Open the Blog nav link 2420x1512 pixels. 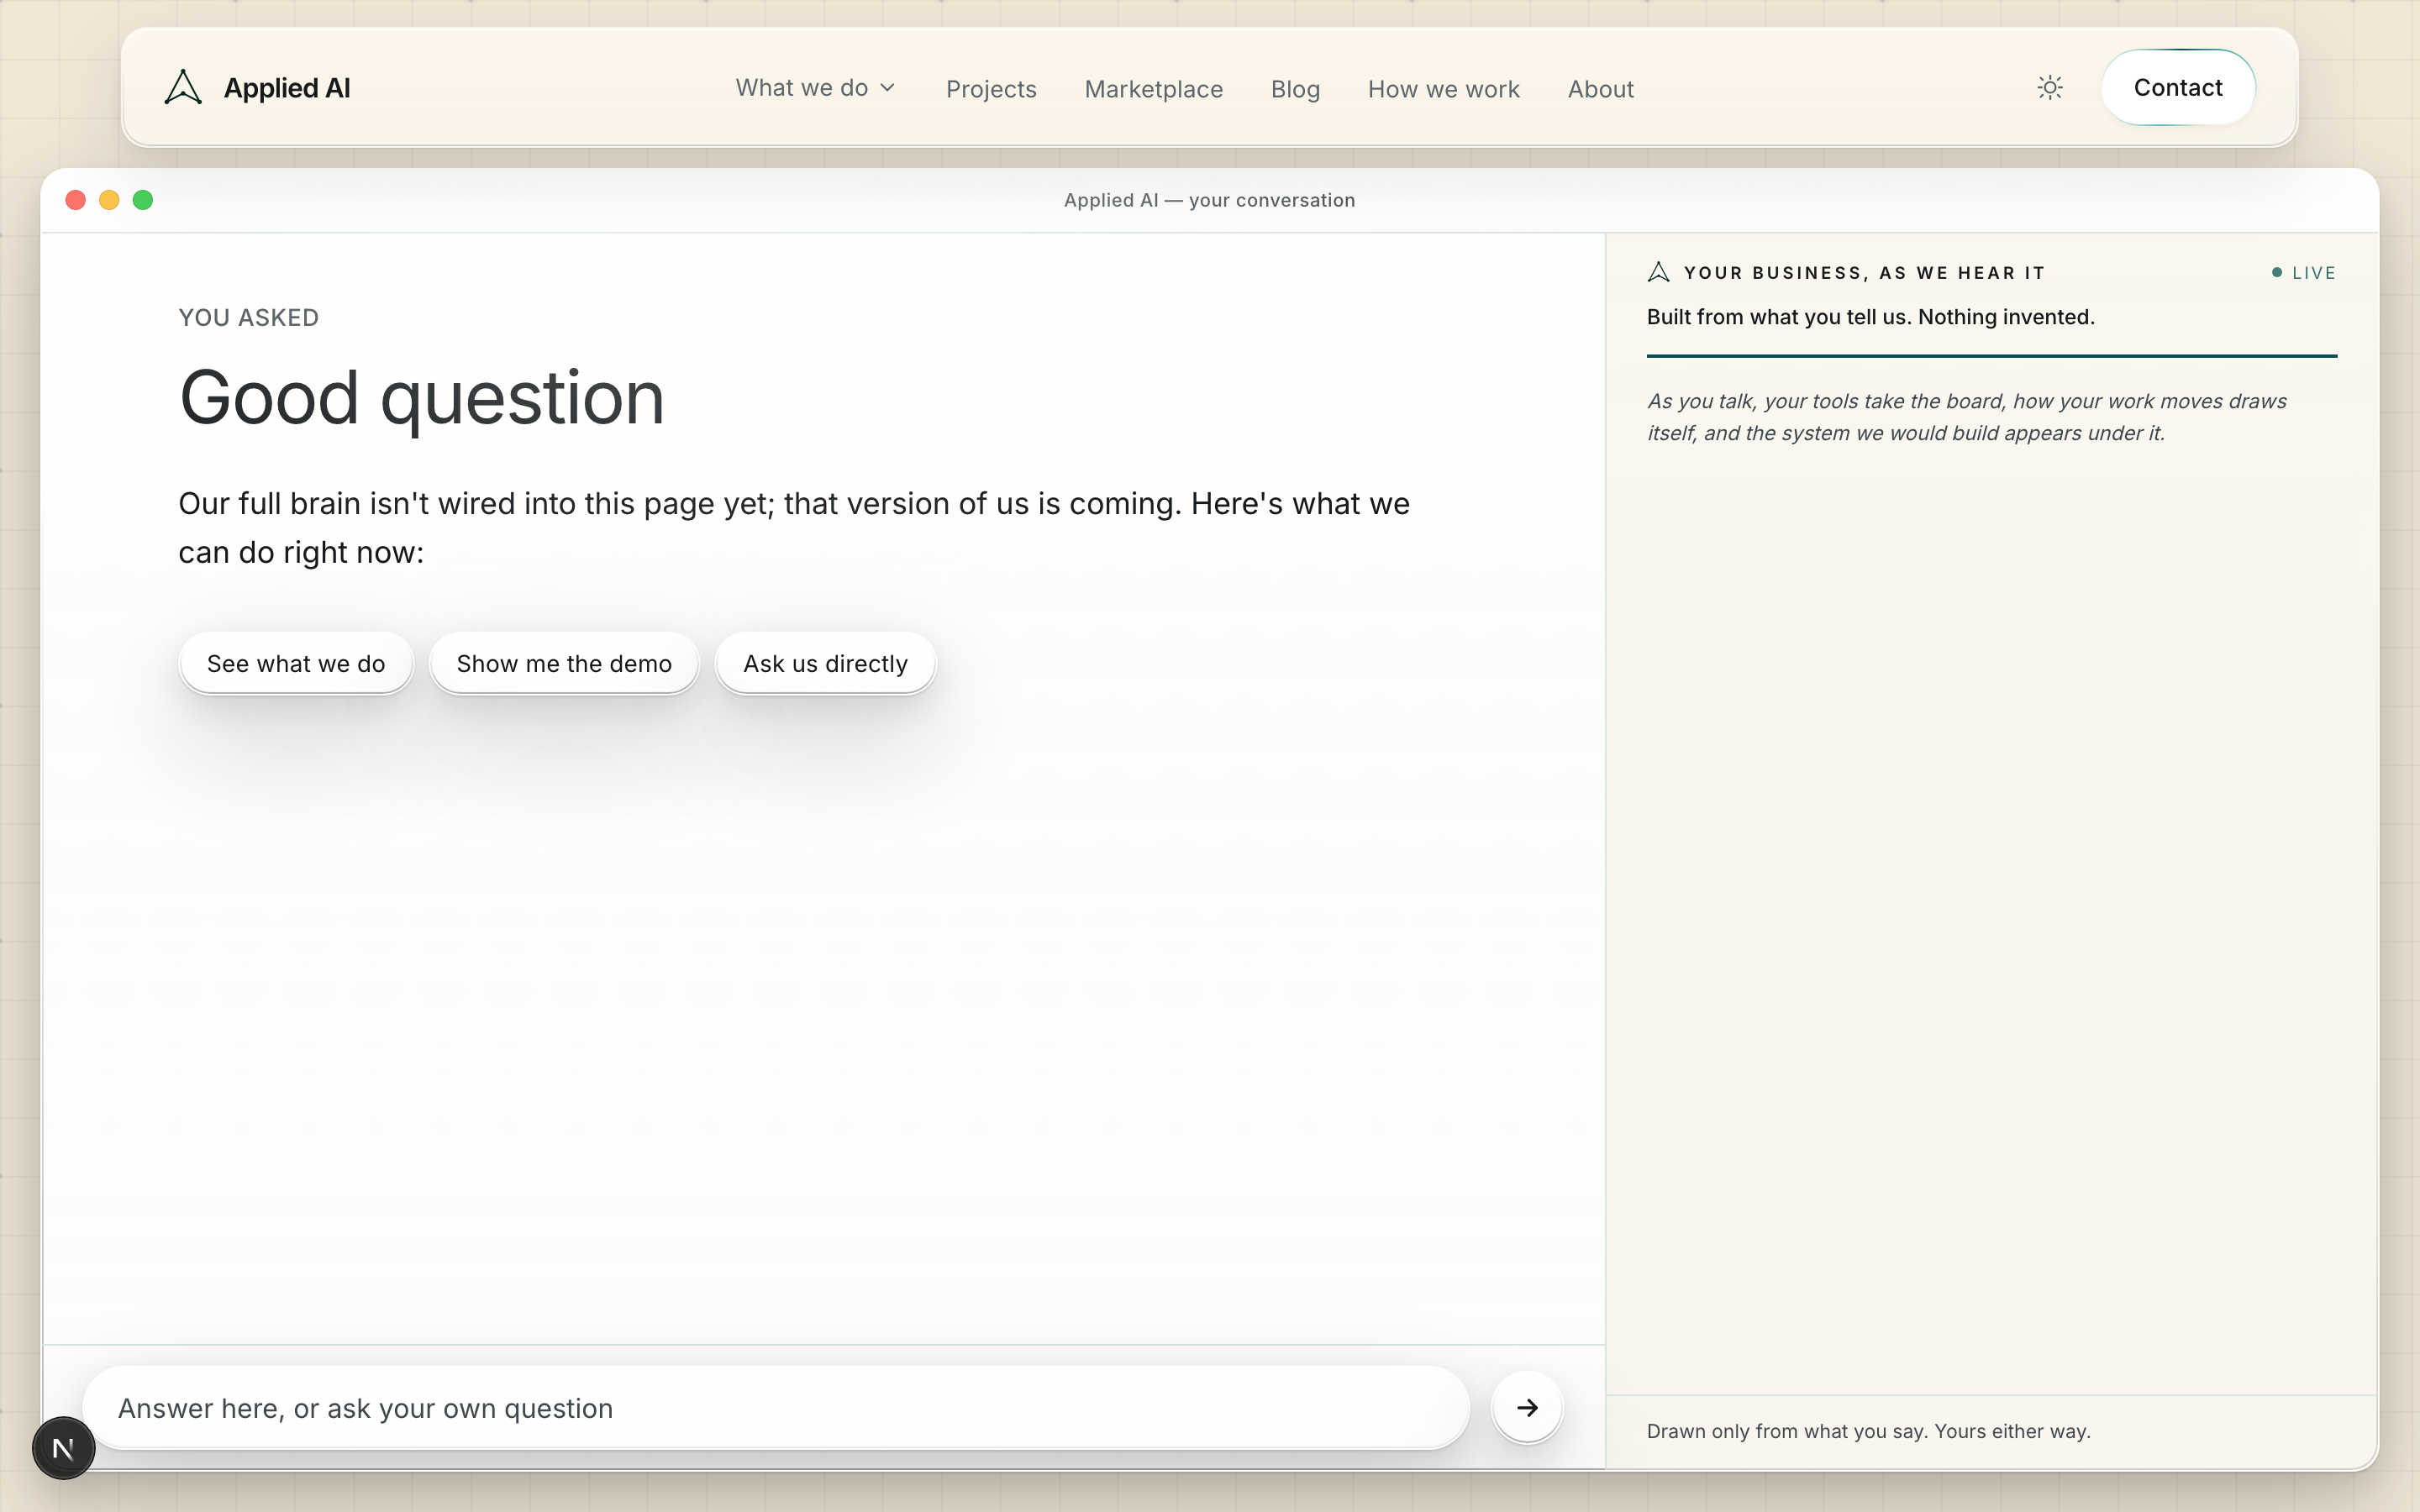[x=1295, y=89]
